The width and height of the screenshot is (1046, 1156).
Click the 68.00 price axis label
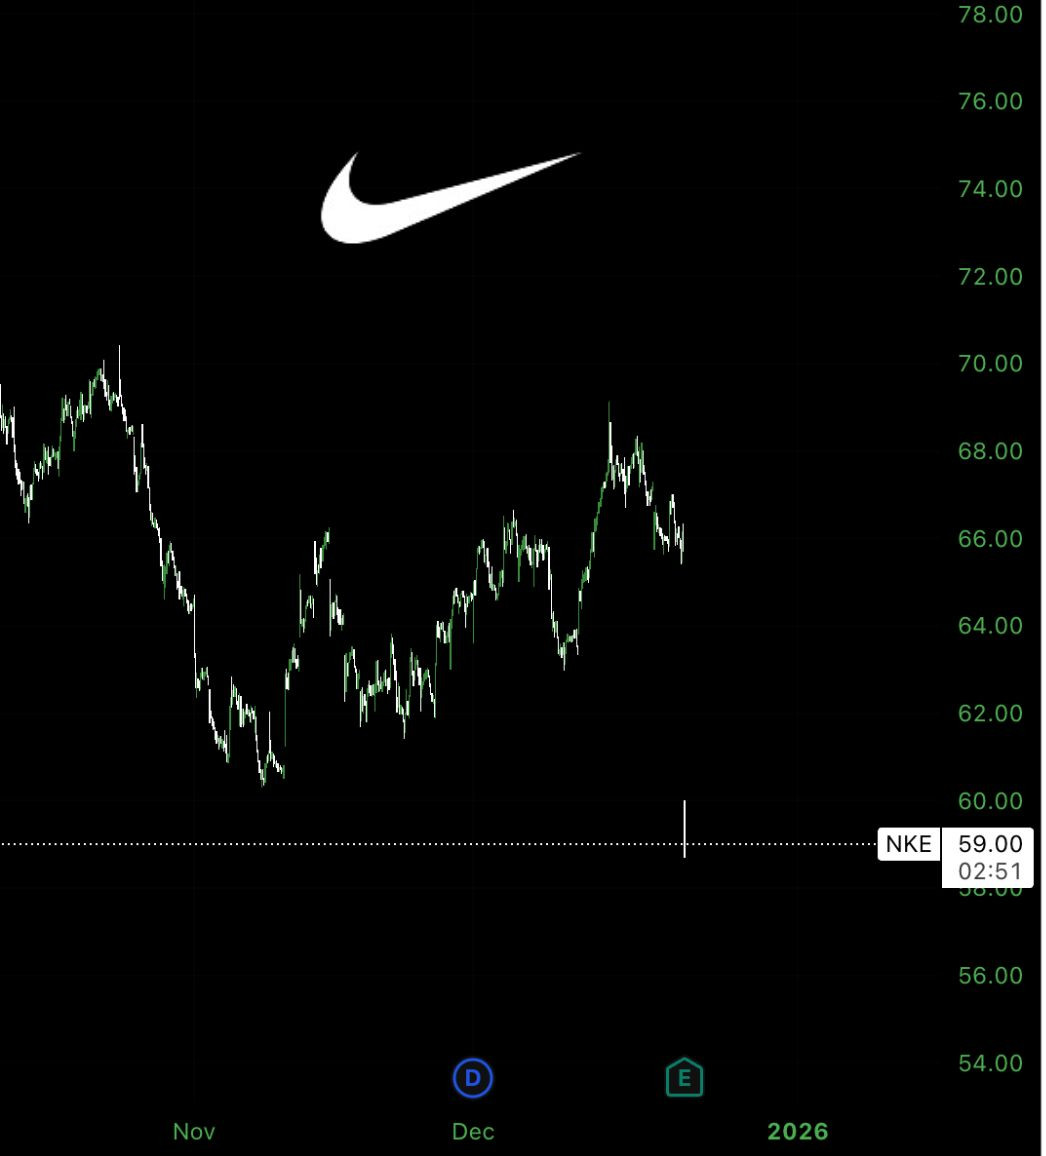coord(990,451)
